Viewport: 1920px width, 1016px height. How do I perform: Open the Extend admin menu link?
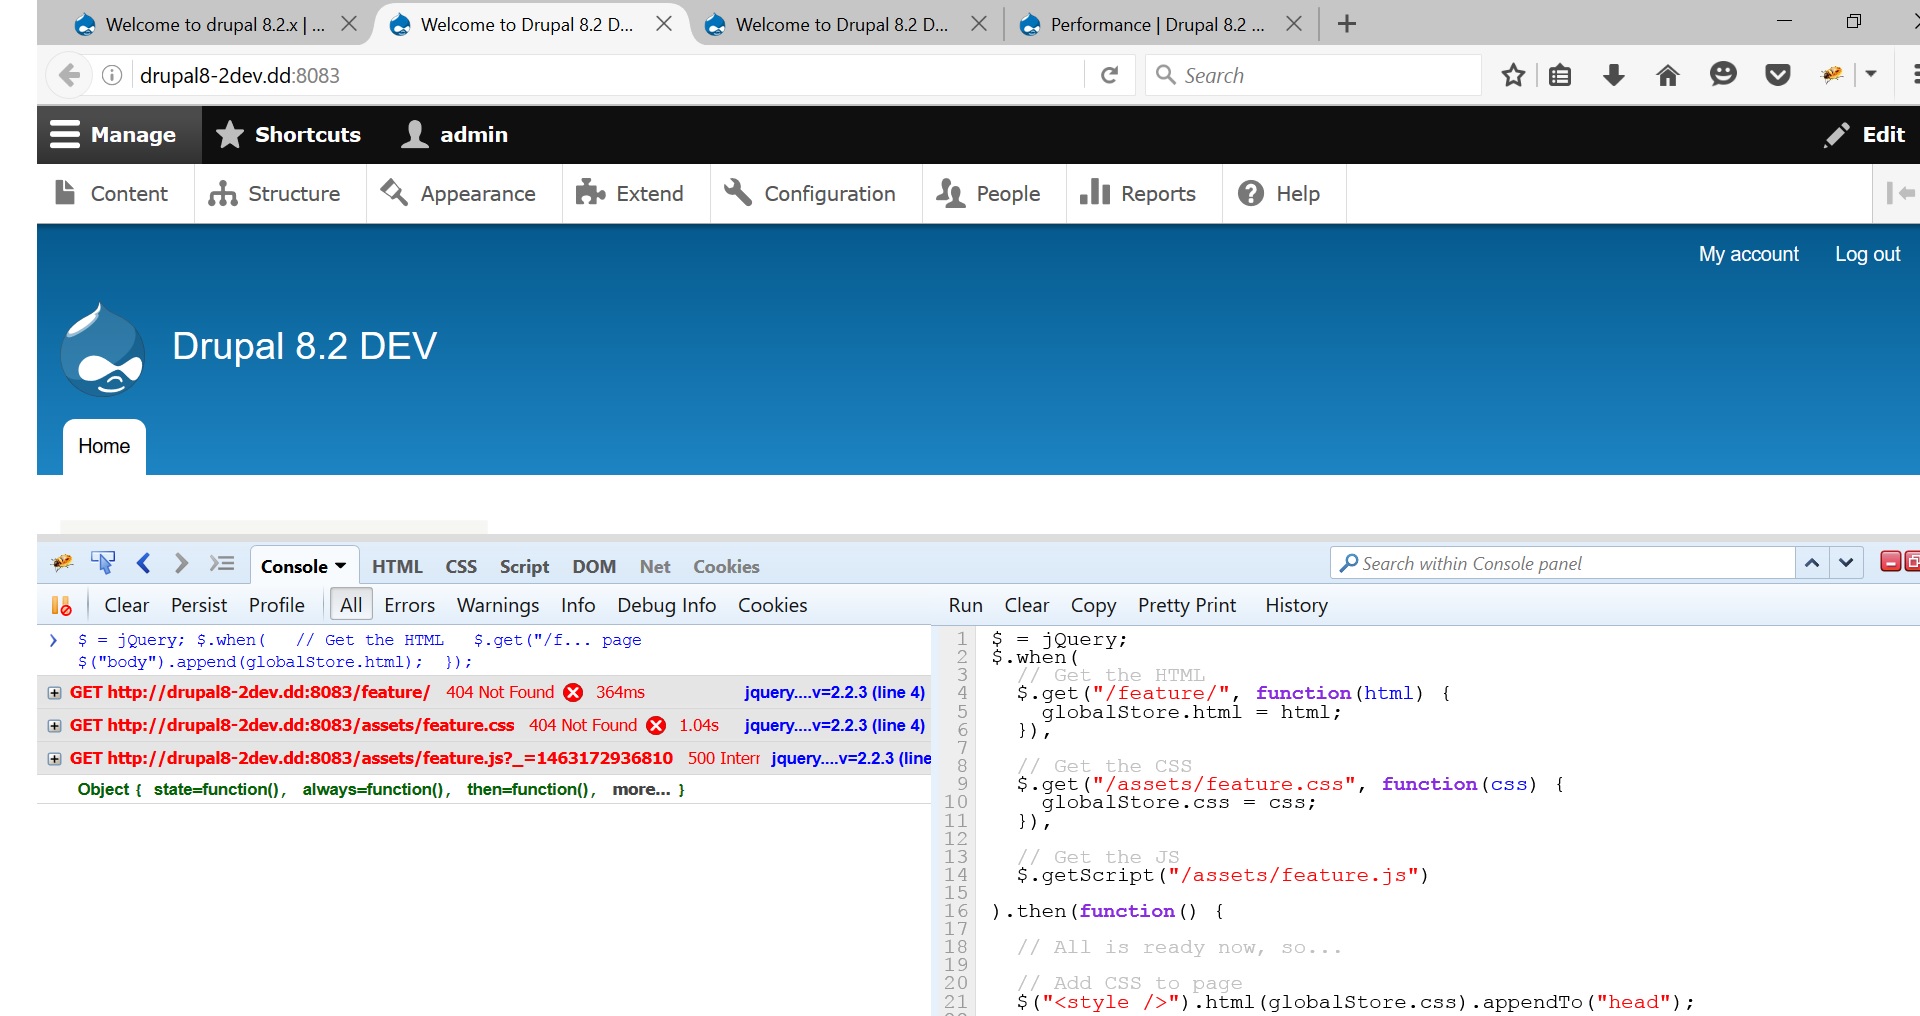tap(631, 193)
